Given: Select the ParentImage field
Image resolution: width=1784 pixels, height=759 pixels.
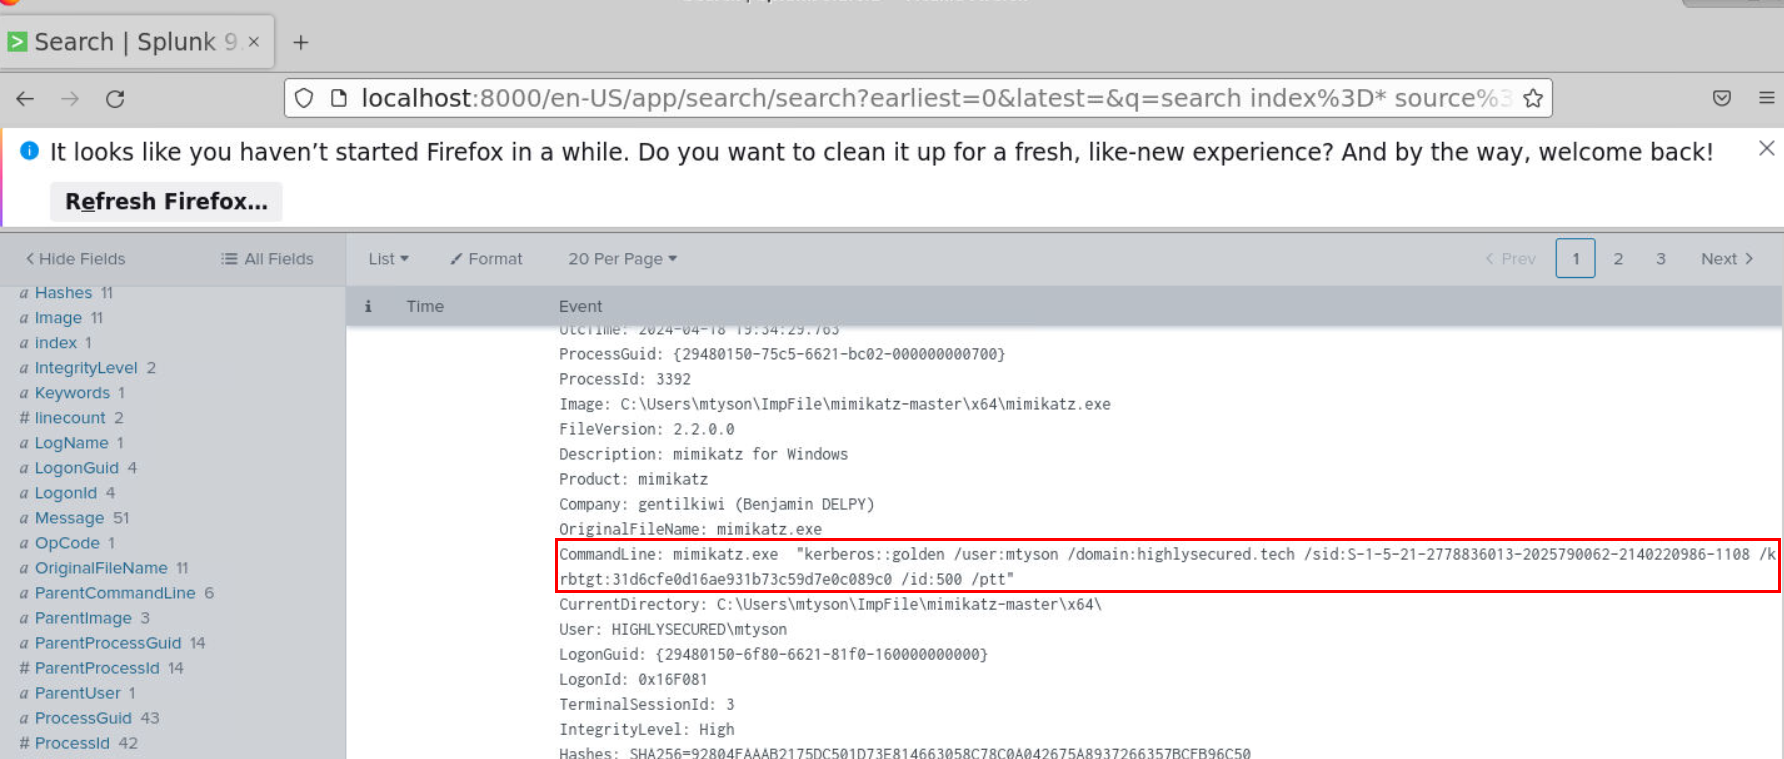Looking at the screenshot, I should tap(83, 618).
